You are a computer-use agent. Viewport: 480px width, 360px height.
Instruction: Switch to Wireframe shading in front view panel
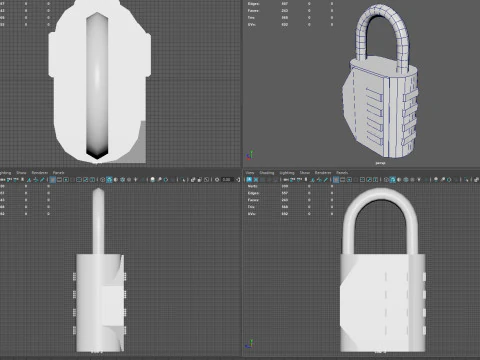coord(386,179)
